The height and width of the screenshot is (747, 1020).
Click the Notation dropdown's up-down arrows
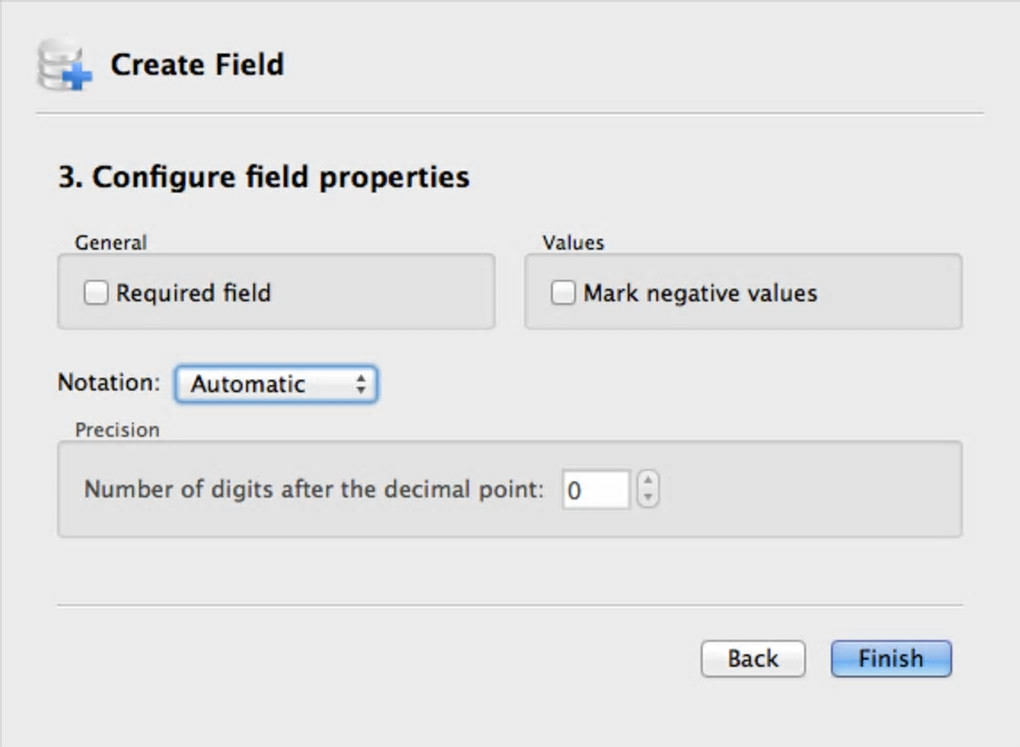coord(361,384)
